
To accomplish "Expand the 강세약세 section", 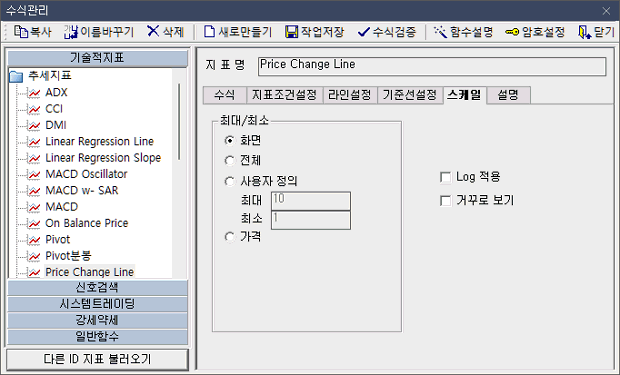I will click(97, 320).
